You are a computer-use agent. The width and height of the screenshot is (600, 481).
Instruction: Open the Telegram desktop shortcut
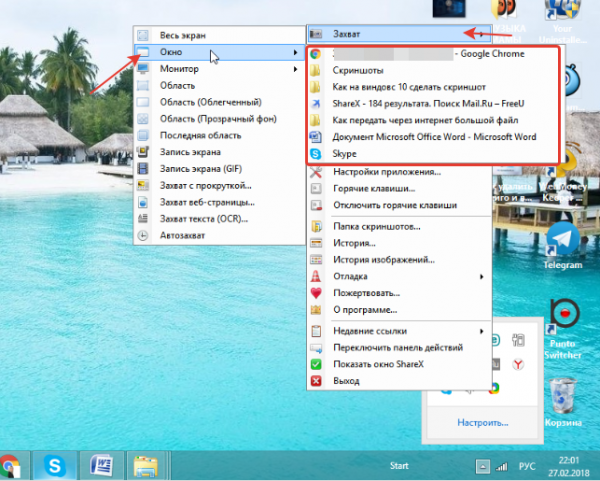[x=562, y=246]
